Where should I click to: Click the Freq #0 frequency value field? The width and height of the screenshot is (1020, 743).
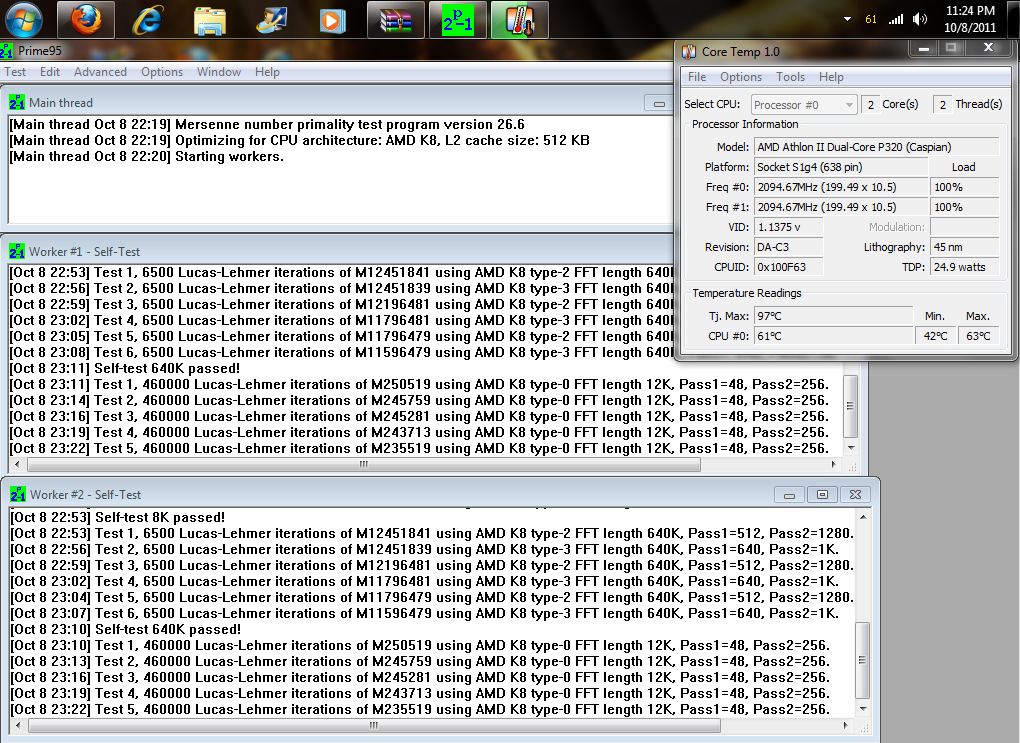840,187
